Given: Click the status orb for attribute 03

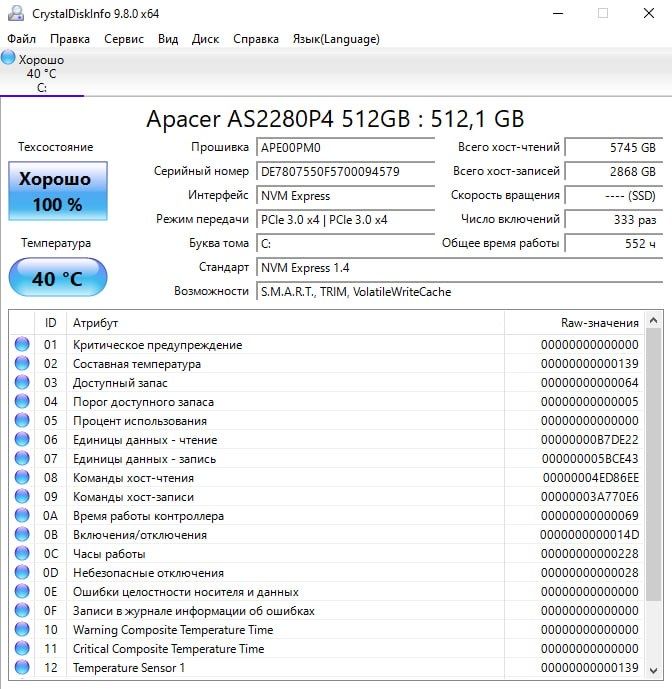Looking at the screenshot, I should point(22,382).
